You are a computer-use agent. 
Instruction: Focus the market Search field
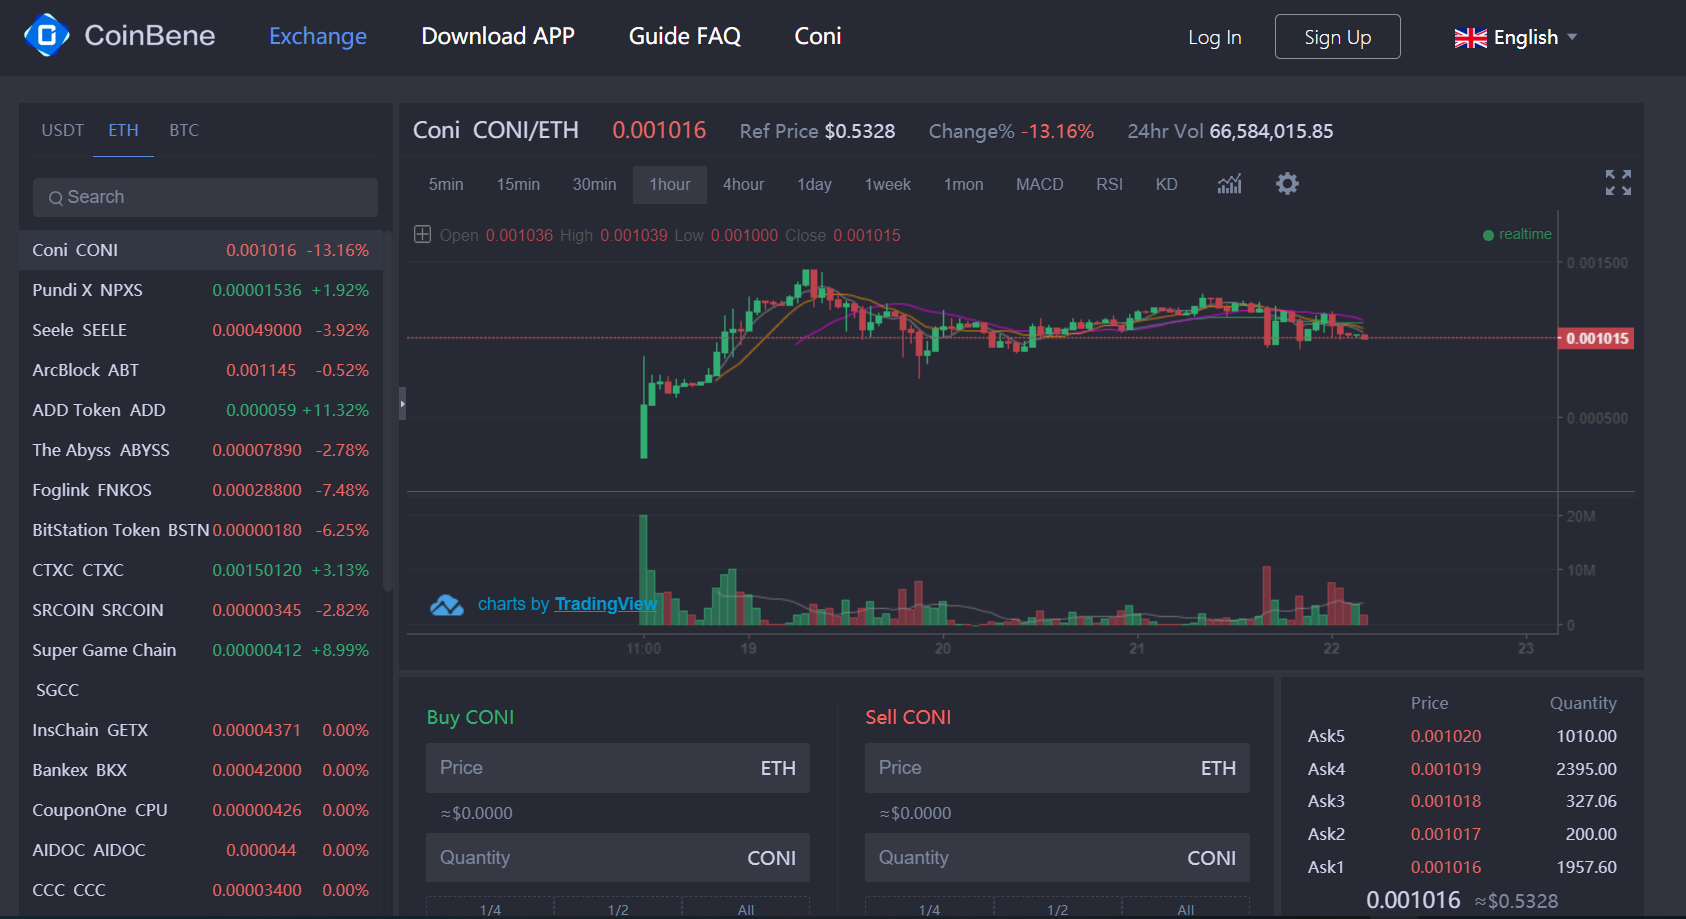coord(205,198)
